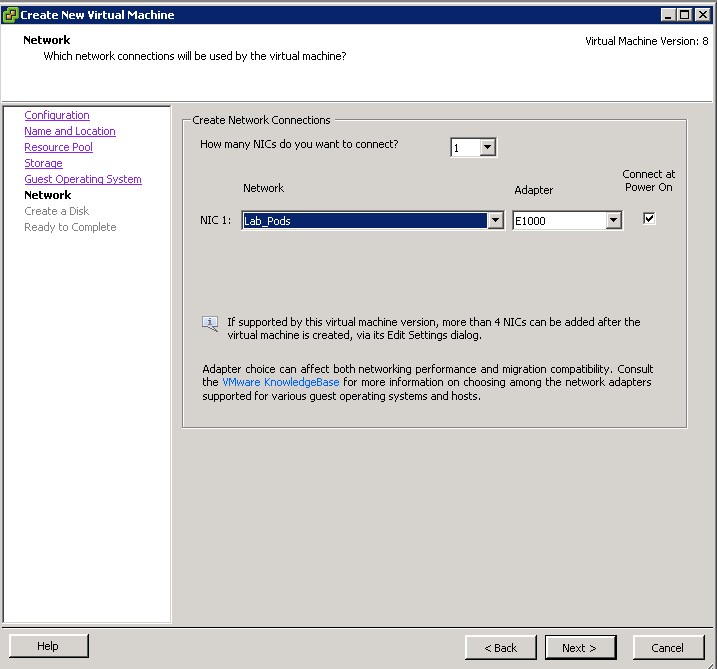Screen dimensions: 717x669
Task: Open the Name and Location step
Action: (x=70, y=131)
